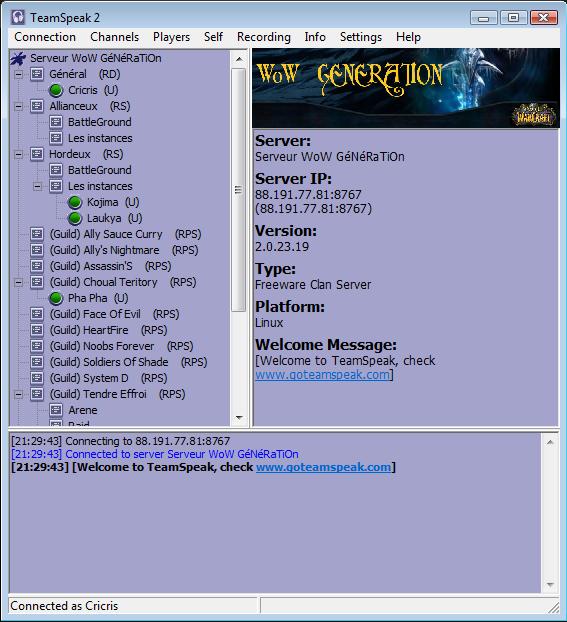Click the chat log scroll-down arrow

(550, 585)
